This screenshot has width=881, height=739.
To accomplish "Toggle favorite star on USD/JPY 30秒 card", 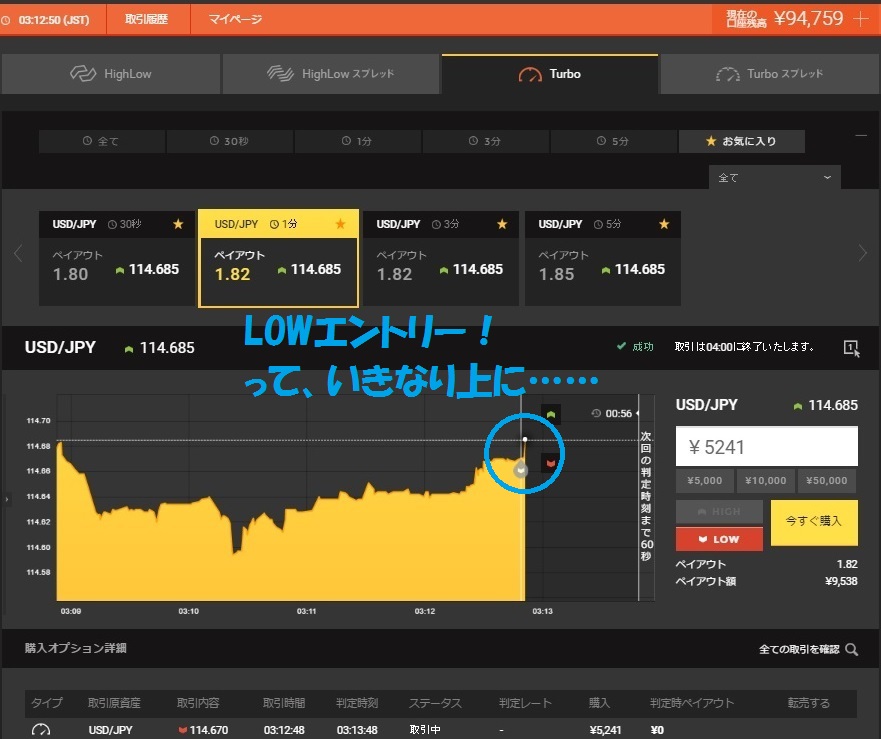I will tap(178, 224).
